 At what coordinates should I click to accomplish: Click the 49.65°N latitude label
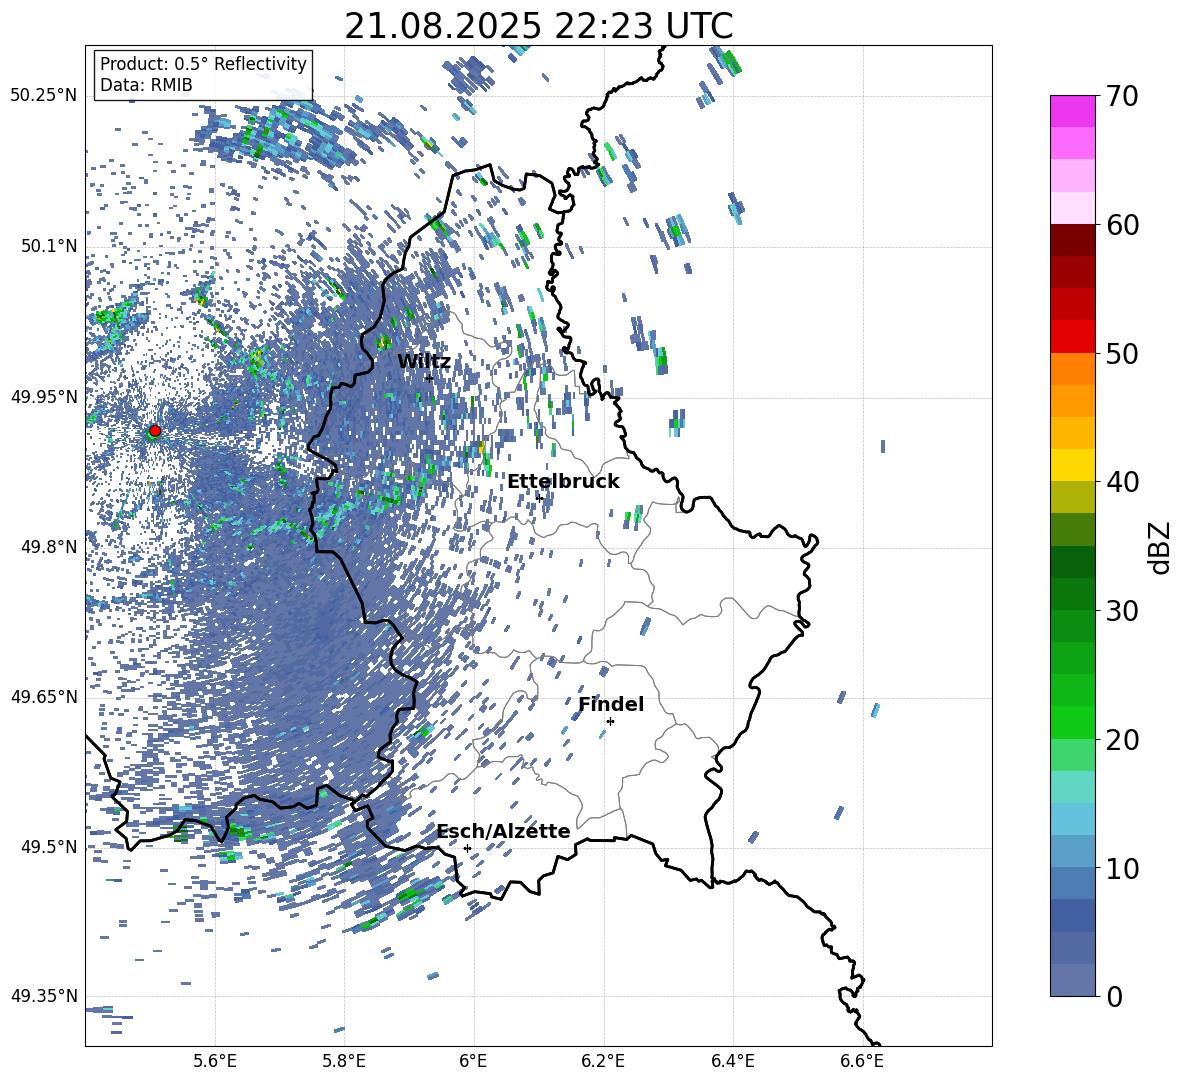44,696
